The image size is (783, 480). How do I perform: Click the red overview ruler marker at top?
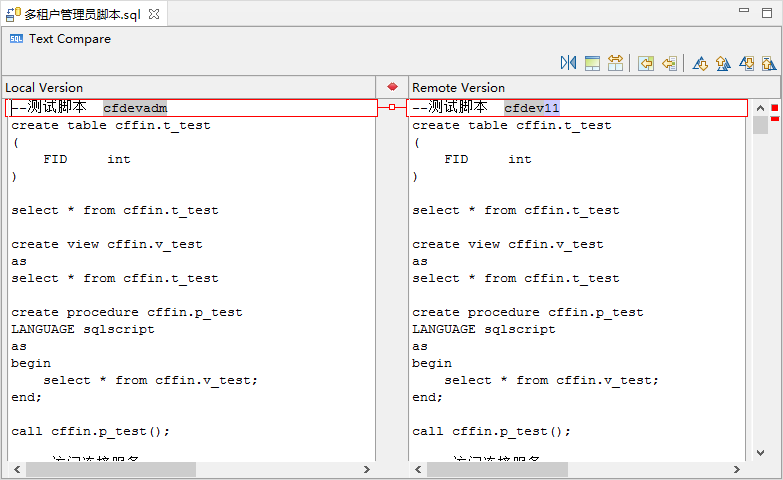click(x=775, y=107)
